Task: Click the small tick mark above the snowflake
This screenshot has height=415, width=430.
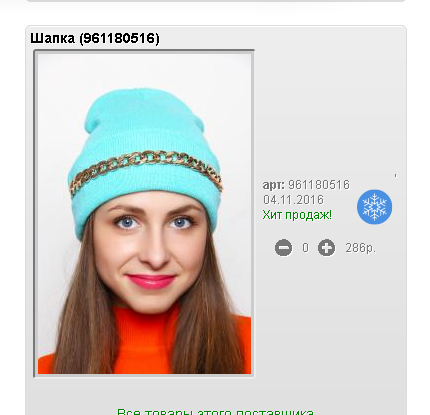Action: [x=396, y=175]
